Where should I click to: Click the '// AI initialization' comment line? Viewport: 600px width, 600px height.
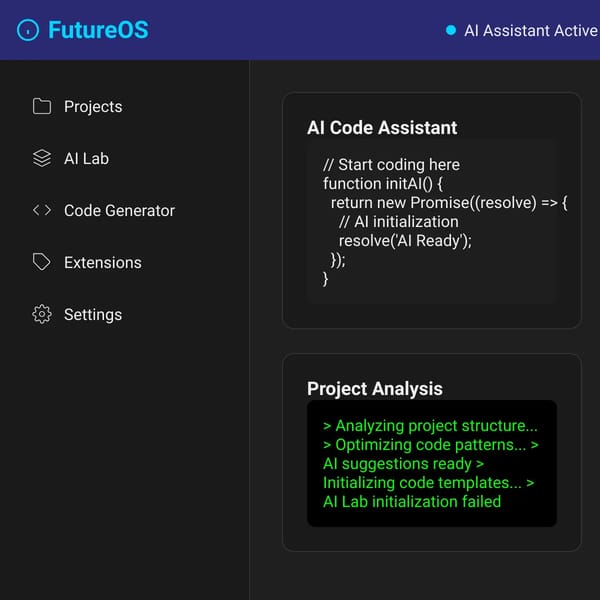tap(399, 222)
